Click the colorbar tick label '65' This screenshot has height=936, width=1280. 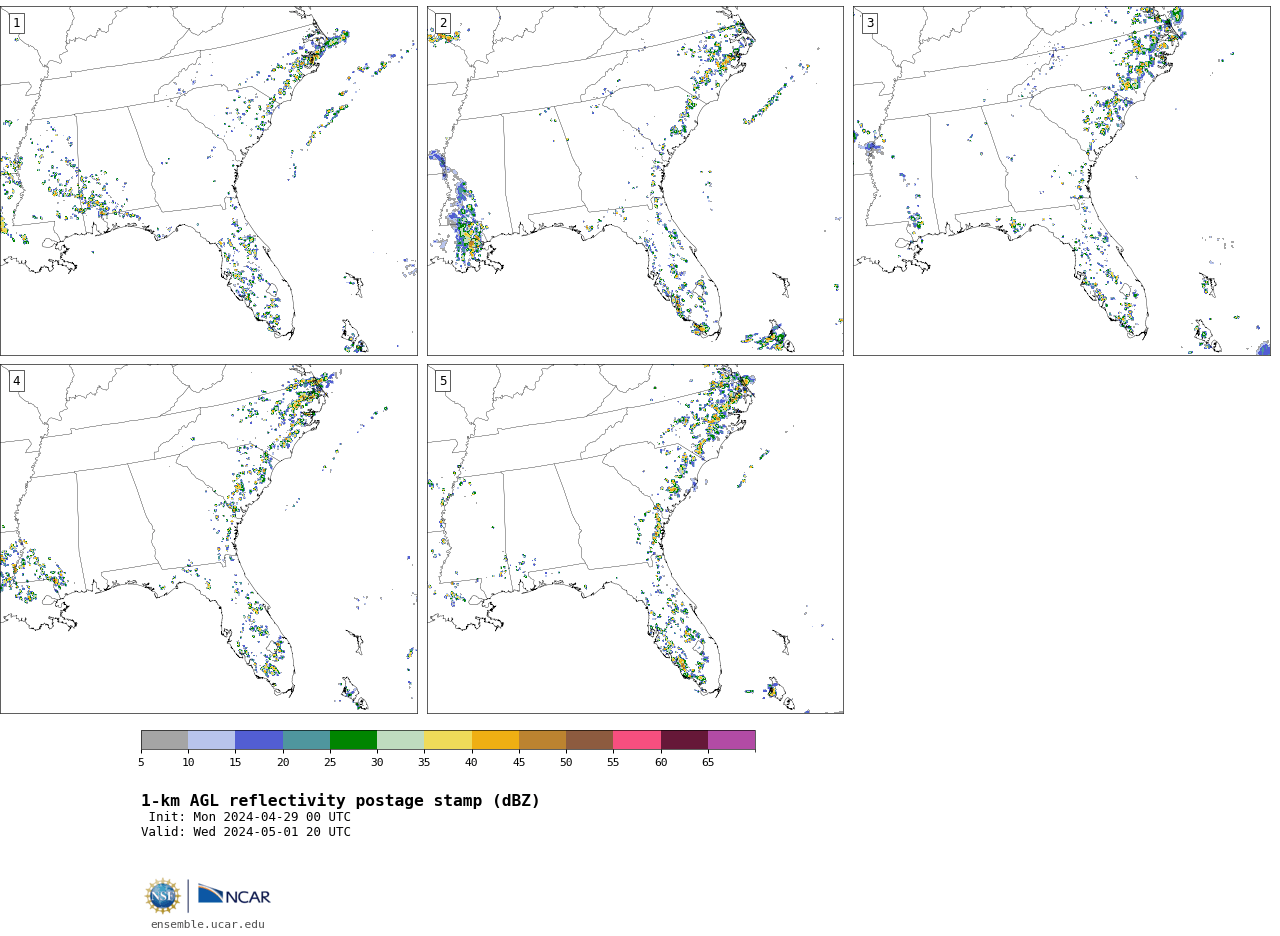708,763
